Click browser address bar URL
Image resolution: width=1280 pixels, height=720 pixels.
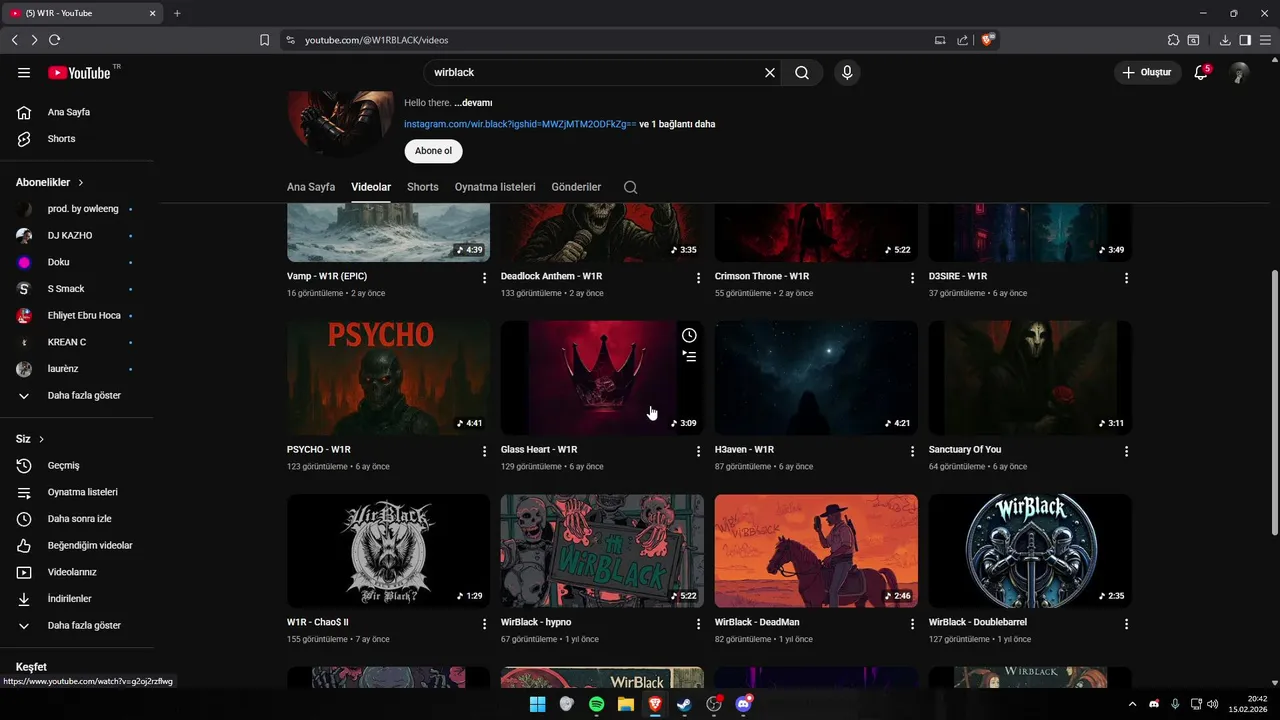[376, 40]
